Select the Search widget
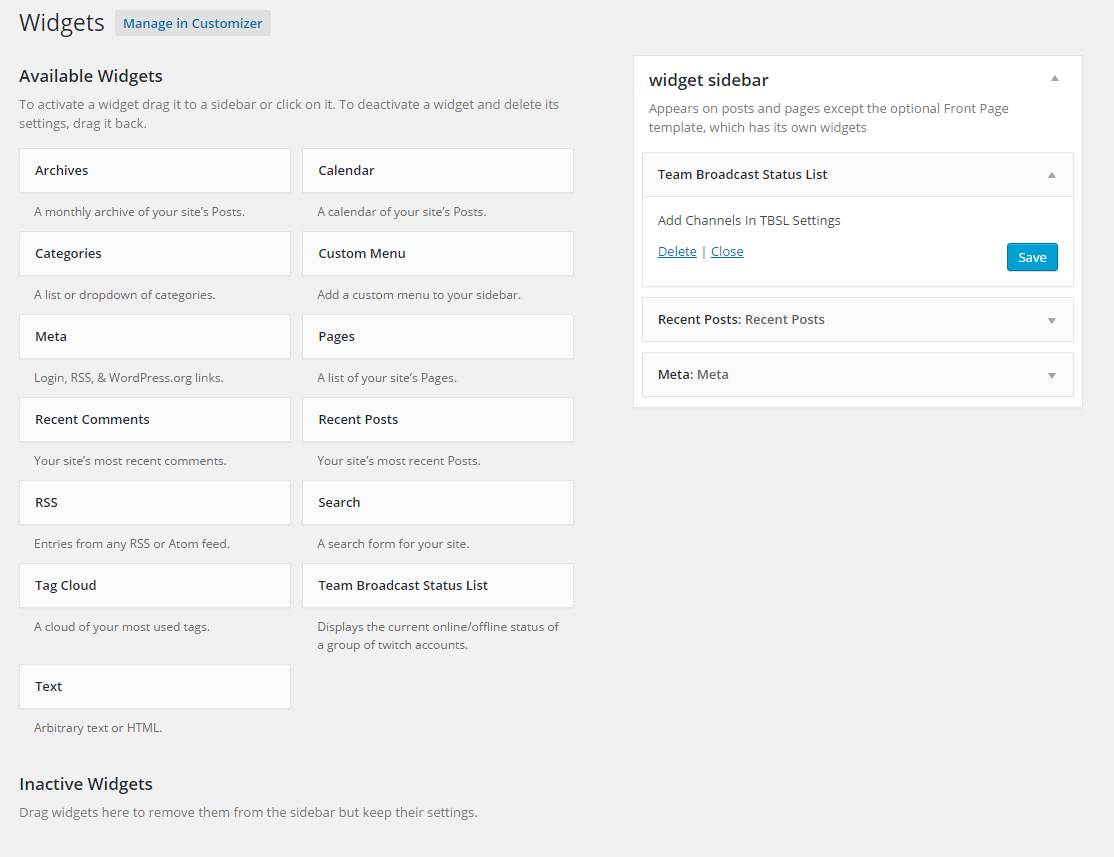Viewport: 1114px width, 857px height. pos(438,503)
